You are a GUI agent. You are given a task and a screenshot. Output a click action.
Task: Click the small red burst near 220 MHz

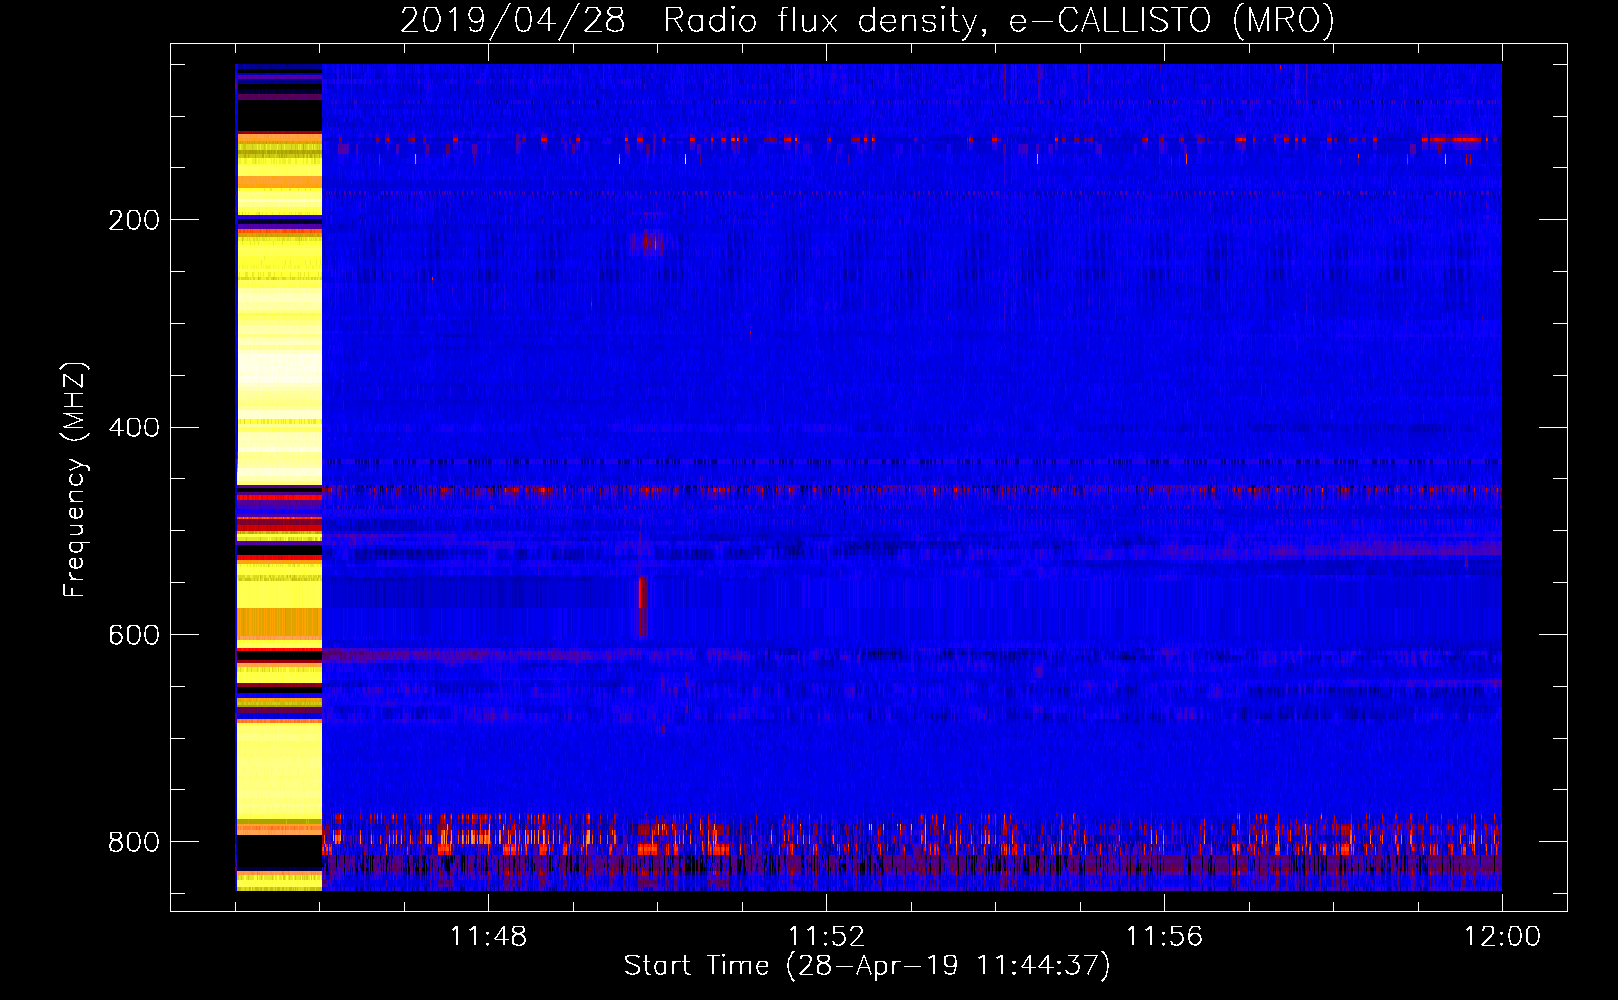(x=648, y=242)
